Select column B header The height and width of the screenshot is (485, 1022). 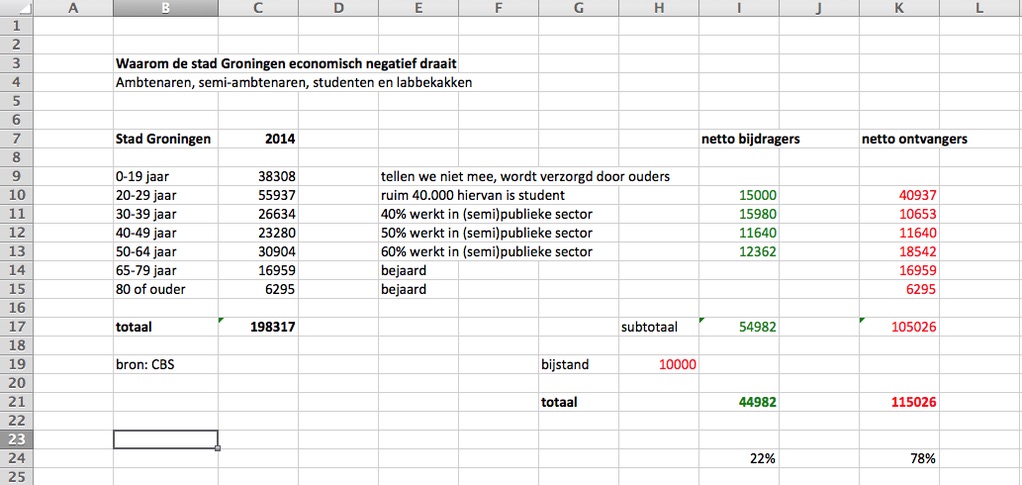pyautogui.click(x=165, y=8)
